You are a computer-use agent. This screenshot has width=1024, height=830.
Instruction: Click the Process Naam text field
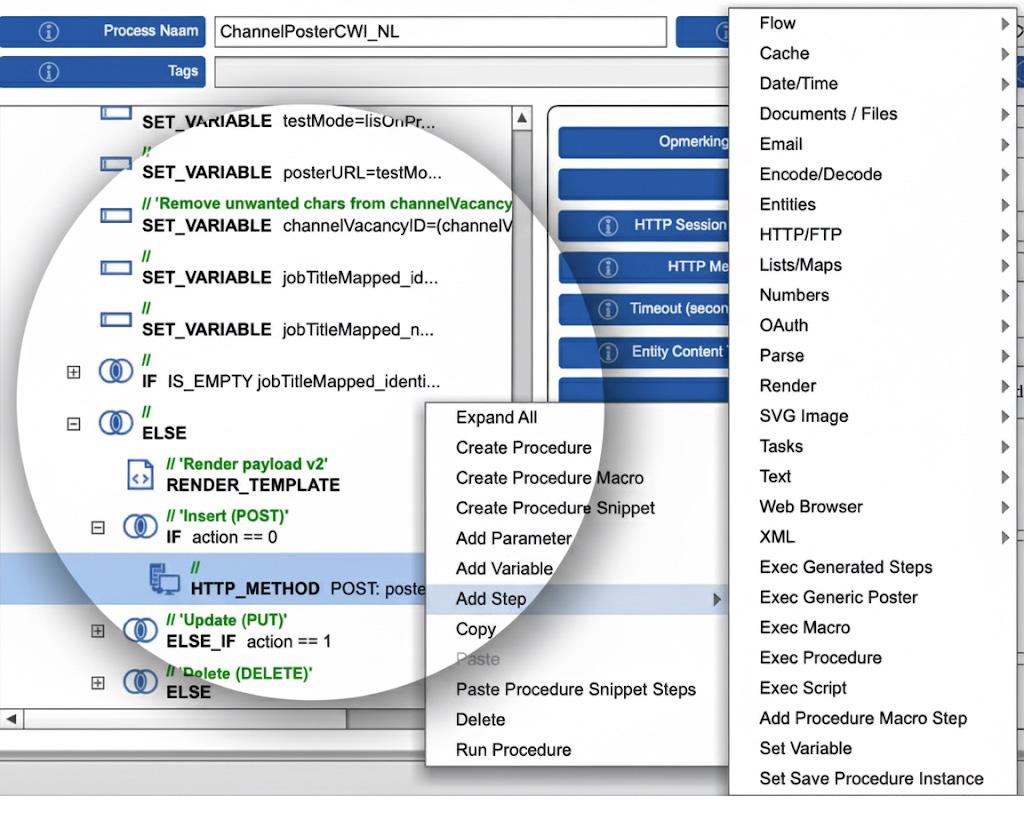click(440, 32)
